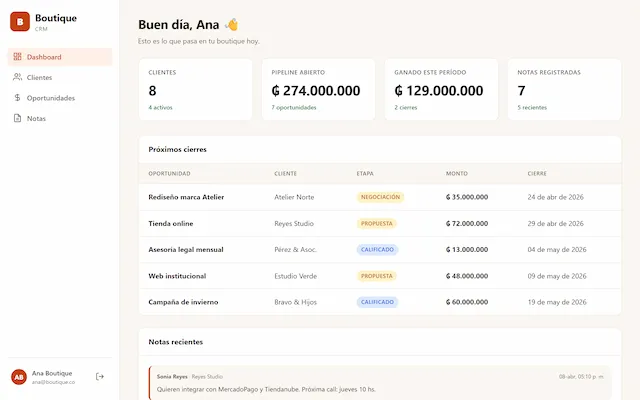Click the Oportunidad column header
Viewport: 640px width, 400px height.
coord(169,173)
